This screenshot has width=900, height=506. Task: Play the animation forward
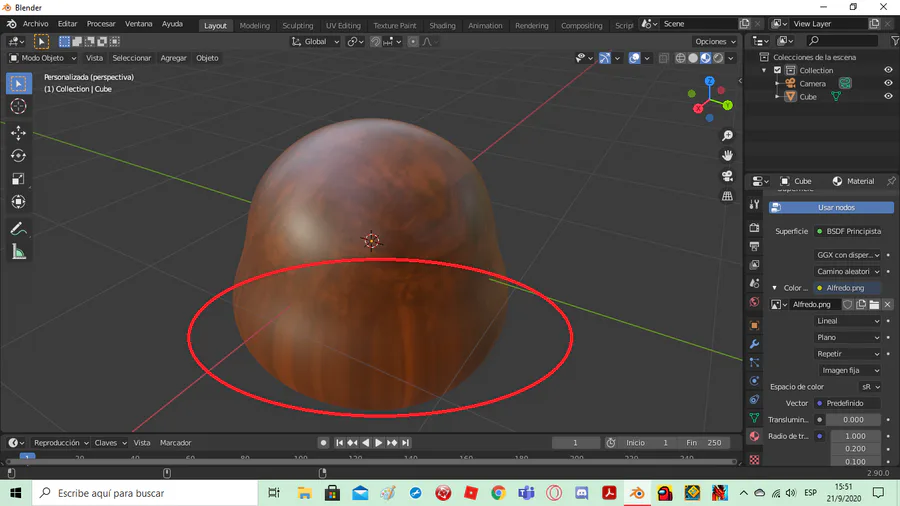[x=378, y=443]
